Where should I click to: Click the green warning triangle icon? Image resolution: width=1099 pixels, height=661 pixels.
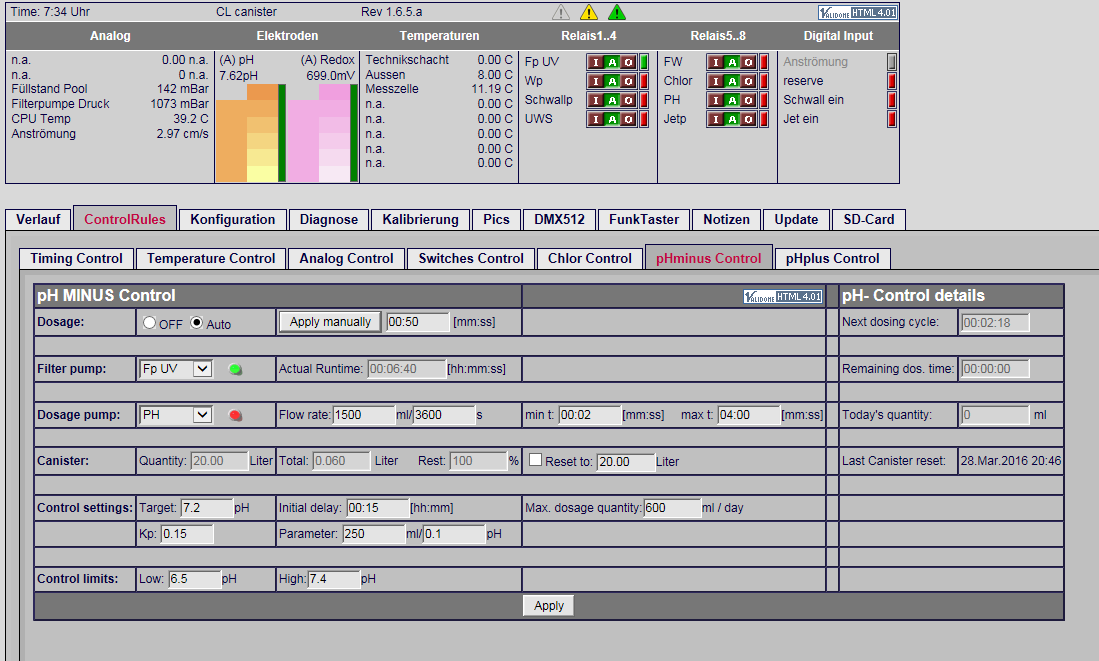(x=617, y=12)
